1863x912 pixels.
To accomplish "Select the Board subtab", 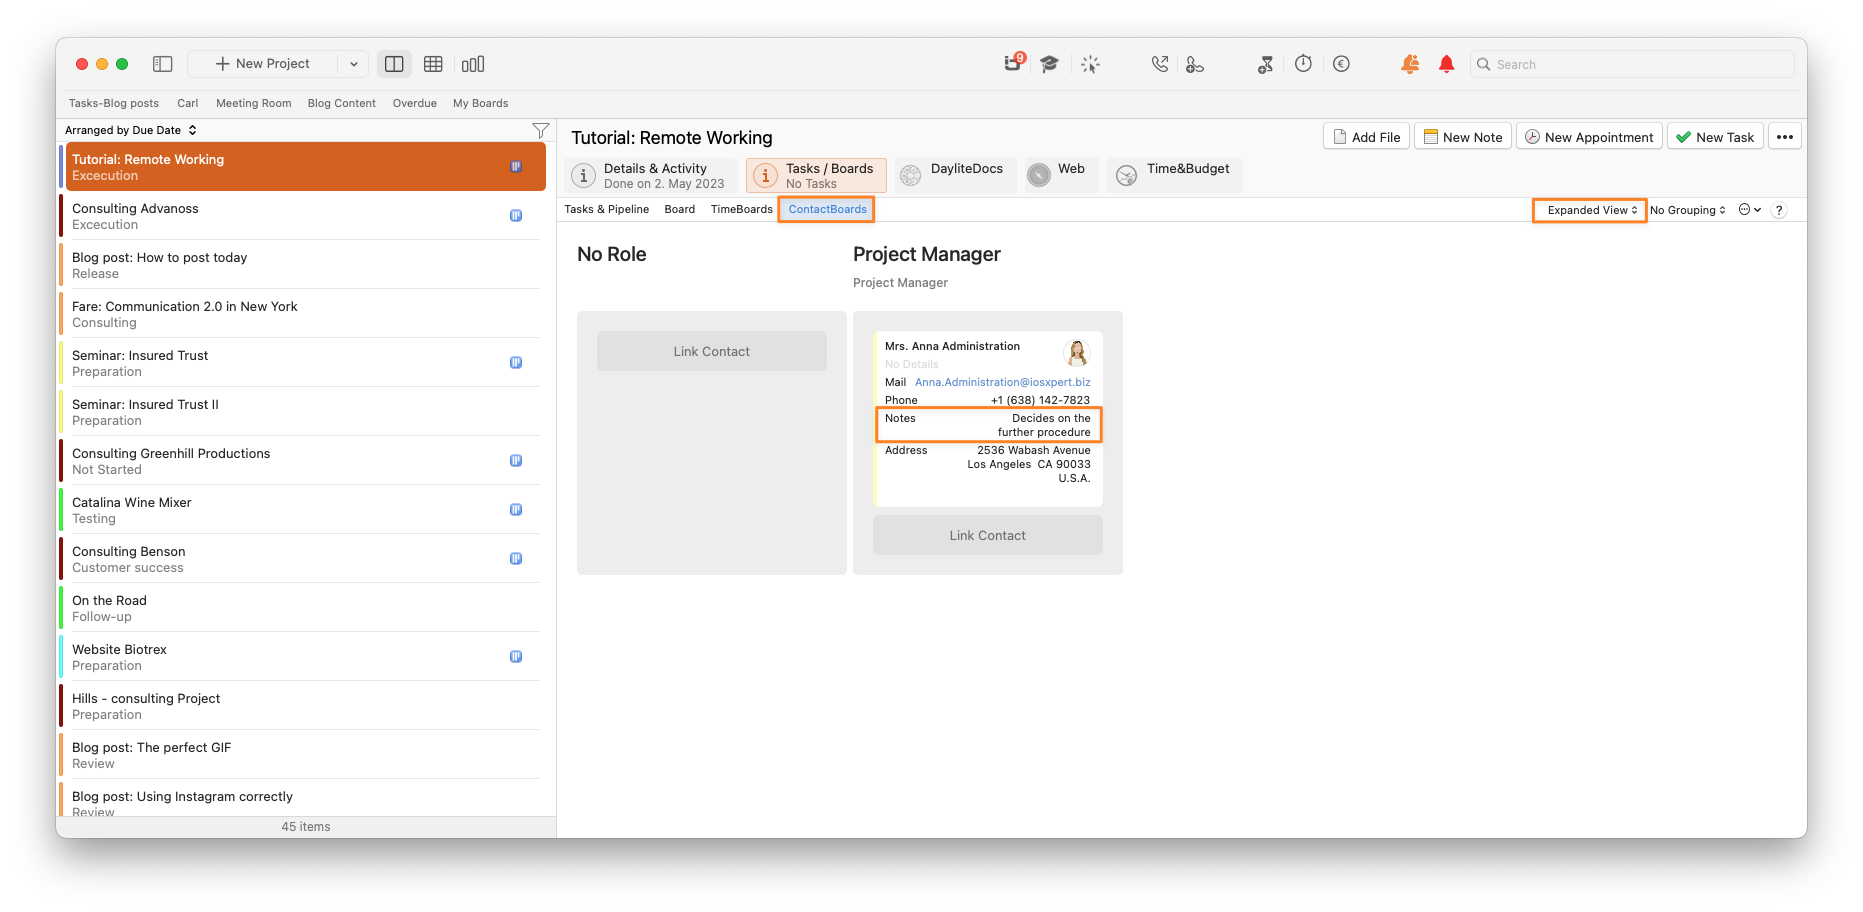I will (x=680, y=209).
